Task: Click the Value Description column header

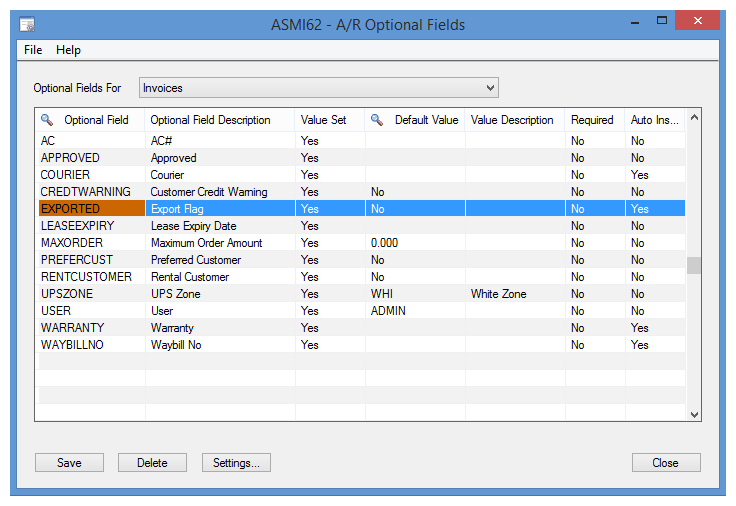Action: click(512, 120)
